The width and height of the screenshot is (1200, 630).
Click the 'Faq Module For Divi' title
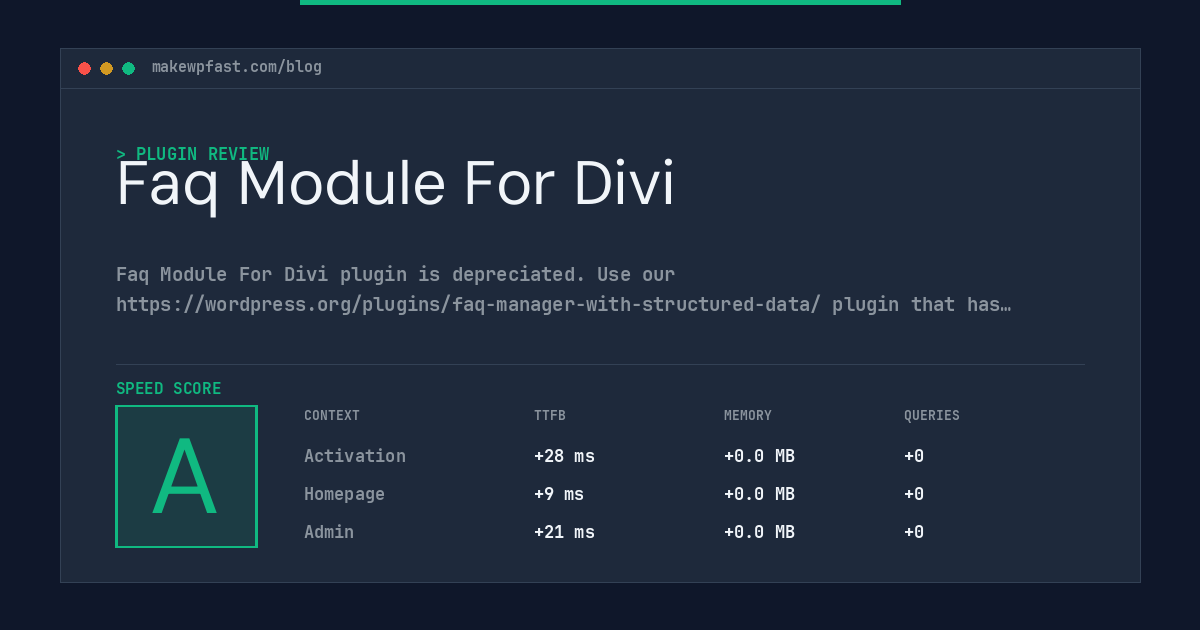pyautogui.click(x=396, y=184)
